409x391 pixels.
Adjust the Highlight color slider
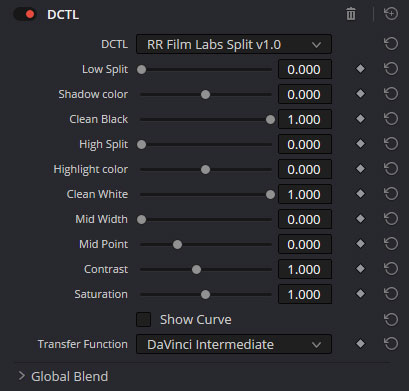205,170
